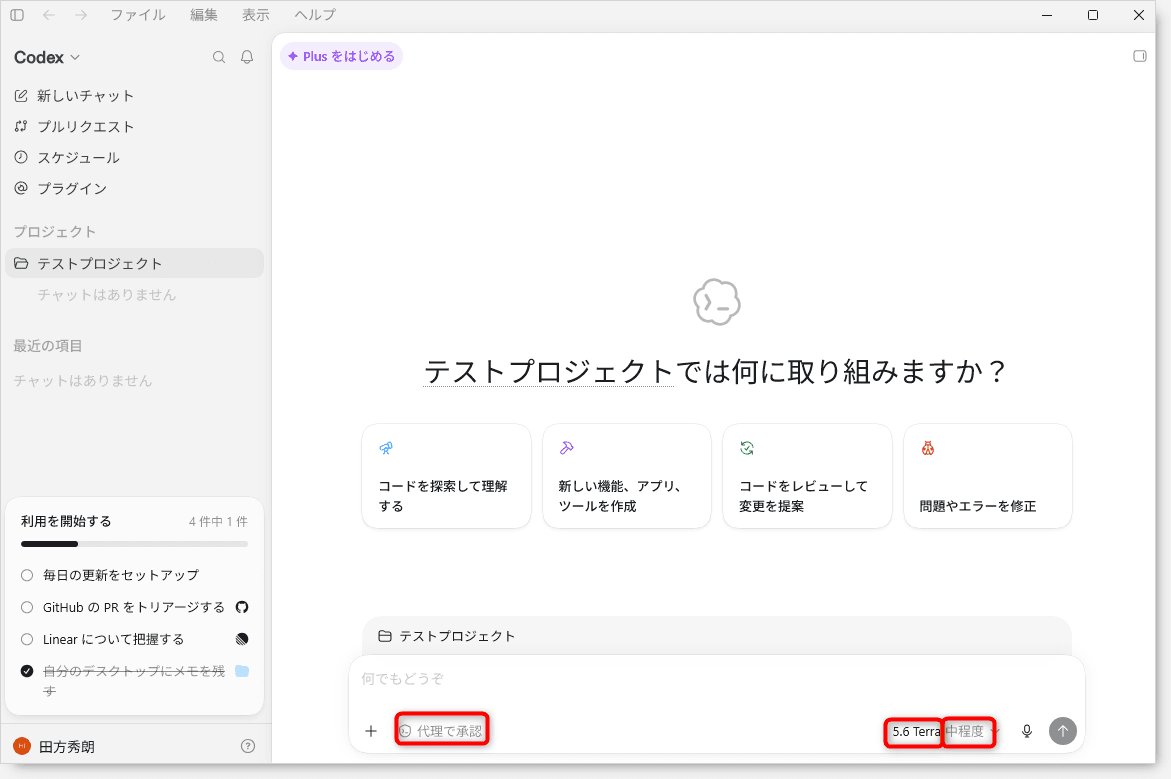Uncheck 自分のデスクトップにメモを残す item

point(27,671)
